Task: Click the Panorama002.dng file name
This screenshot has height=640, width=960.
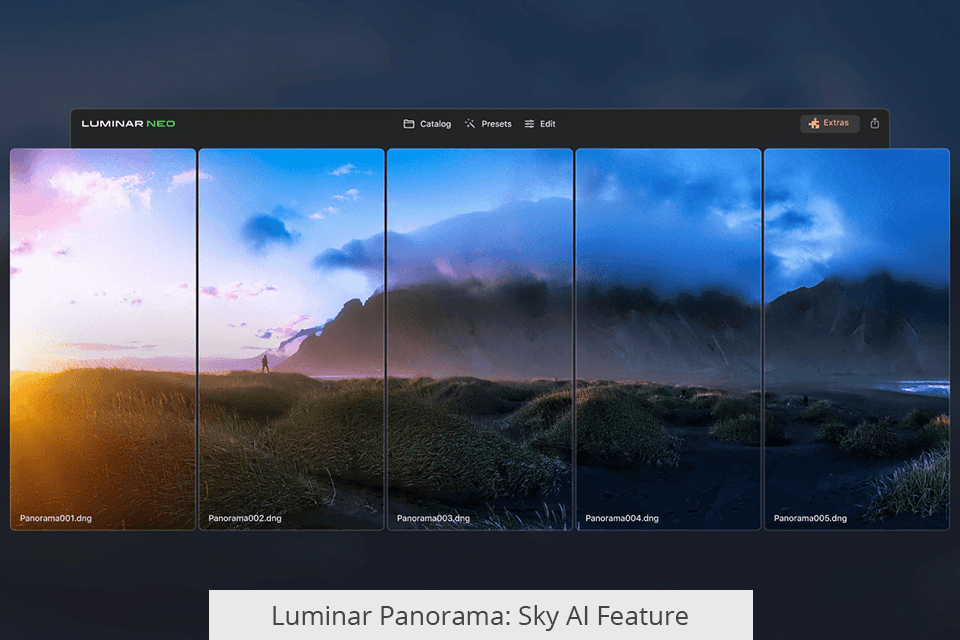Action: coord(245,518)
